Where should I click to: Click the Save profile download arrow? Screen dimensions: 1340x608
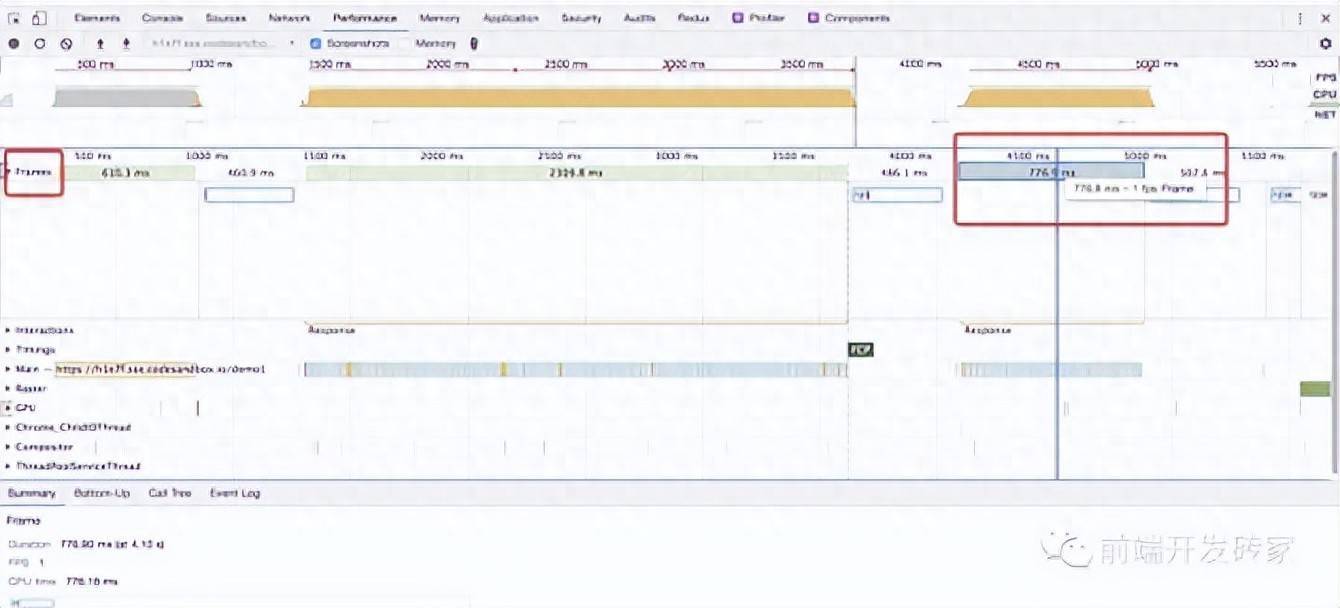click(x=126, y=44)
